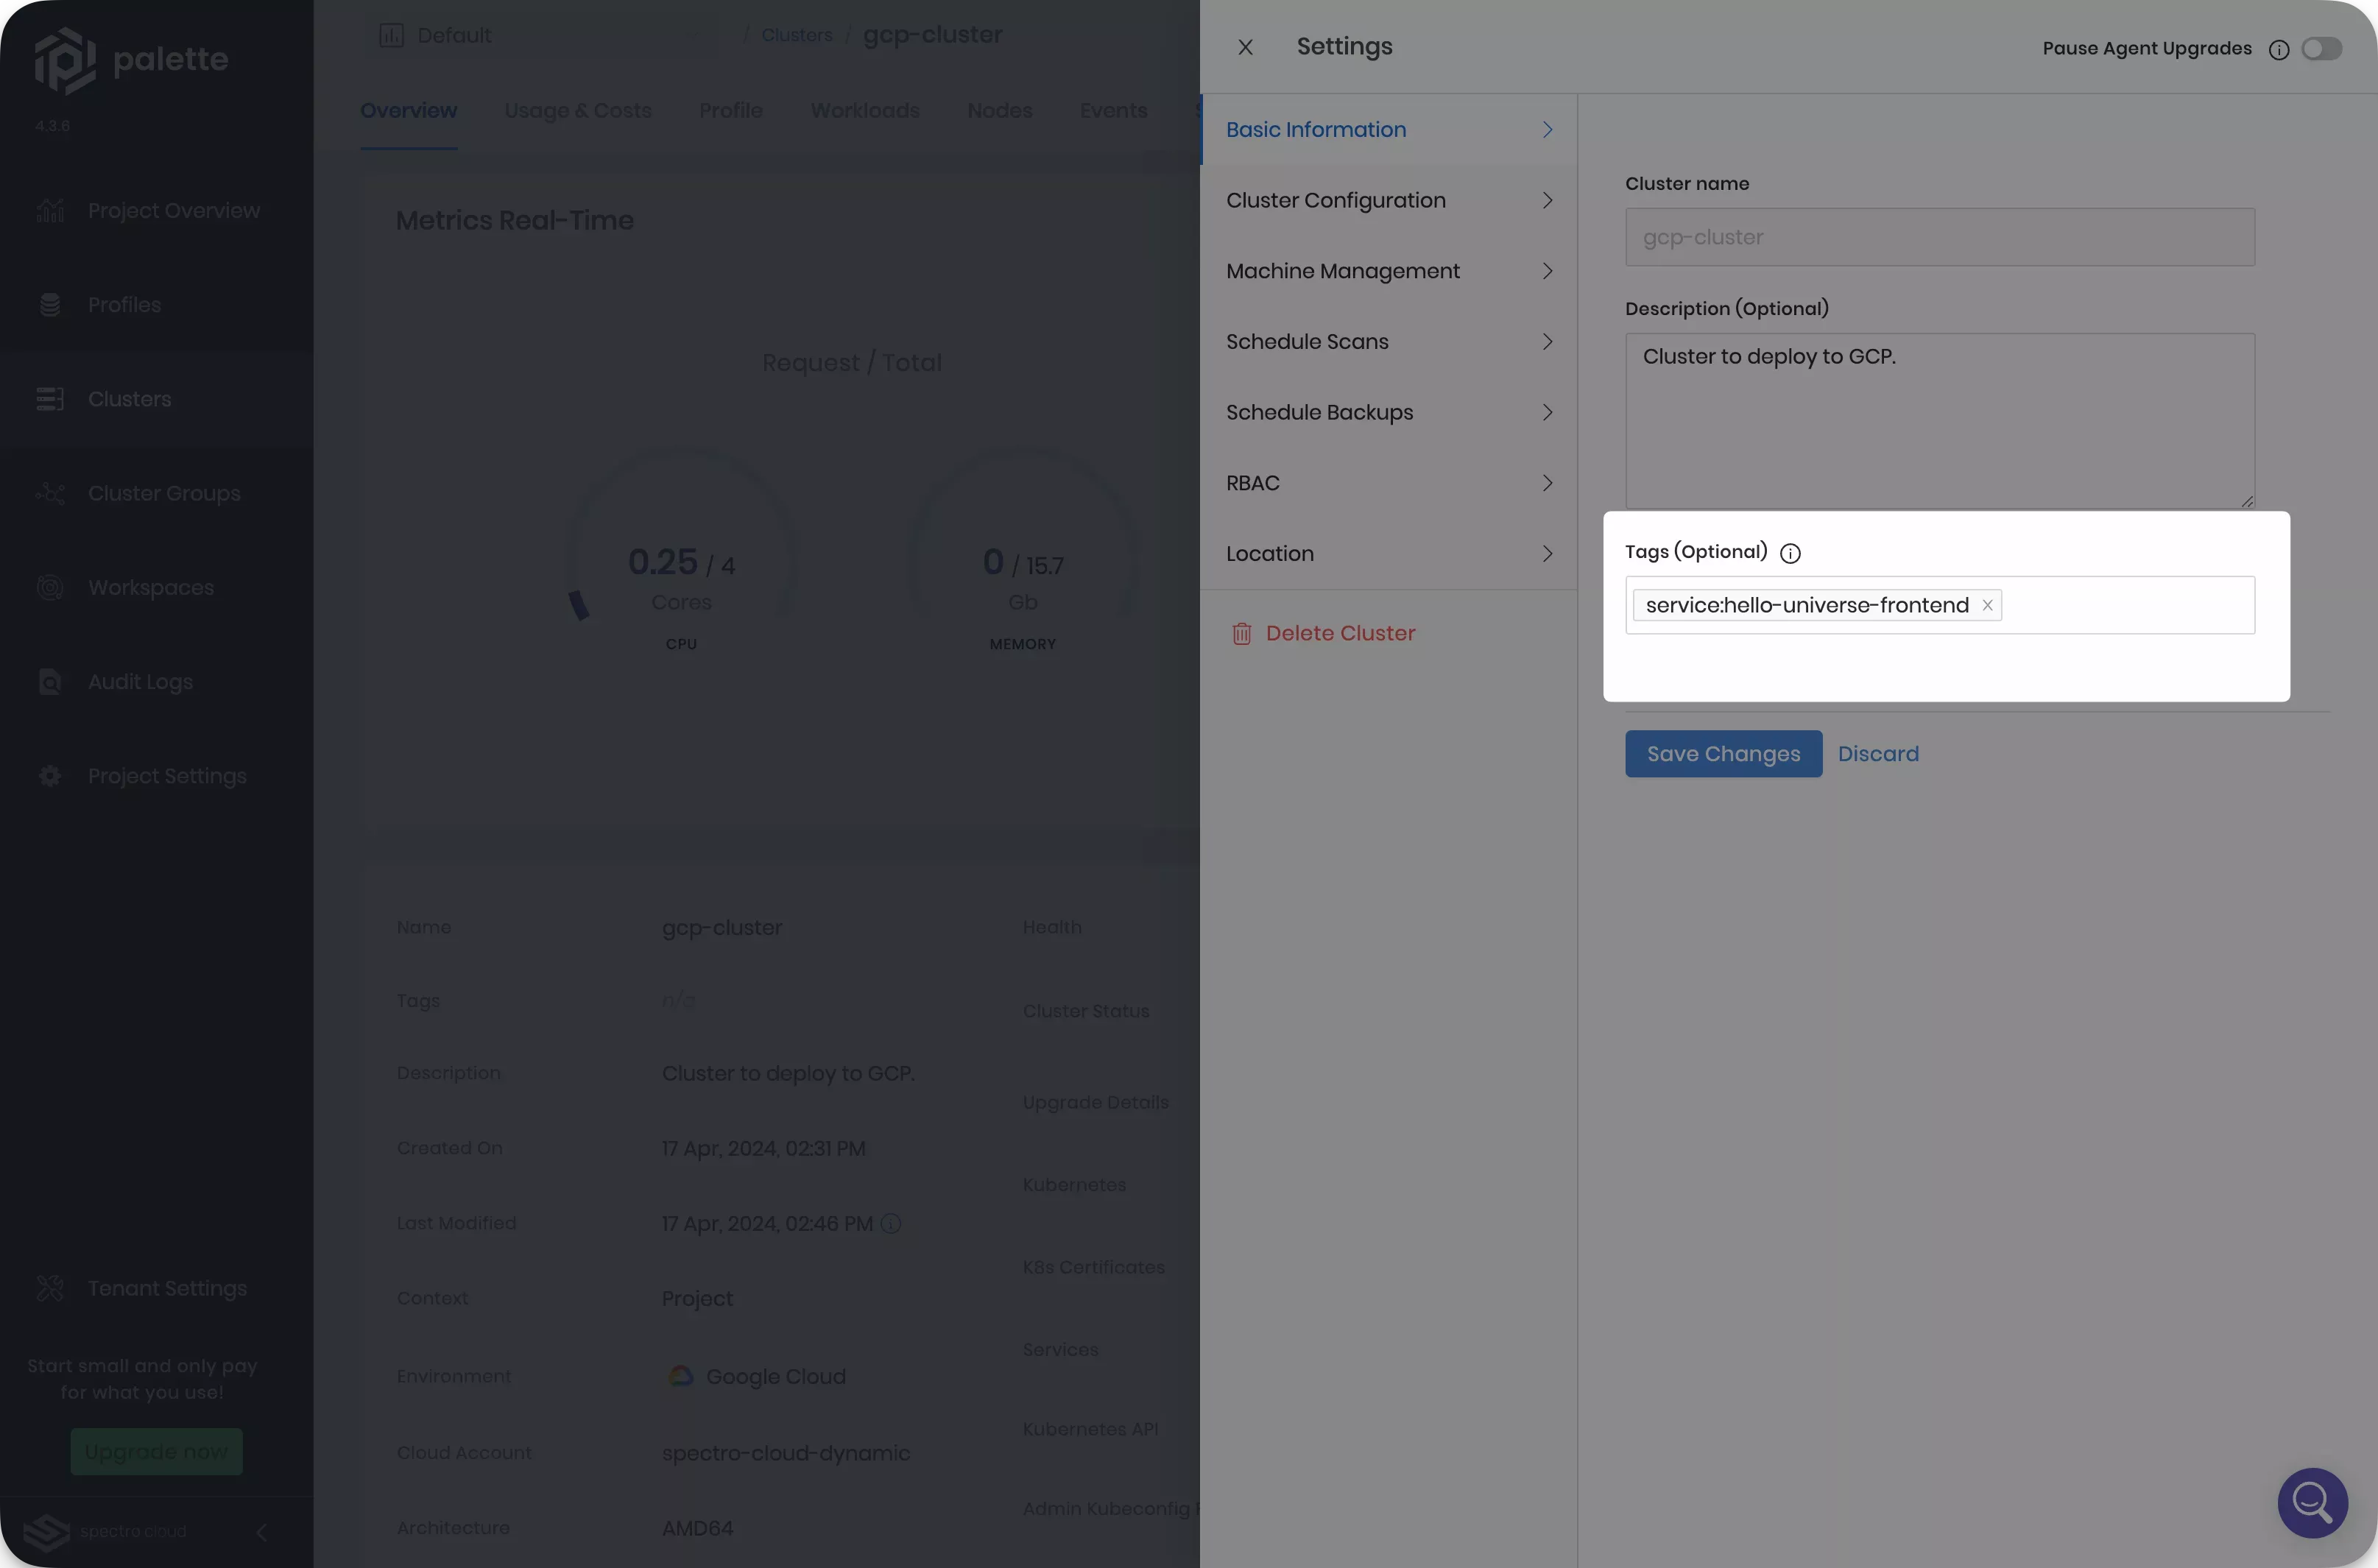Open Workspaces via its sidebar icon
This screenshot has height=1568, width=2378.
coord(51,587)
